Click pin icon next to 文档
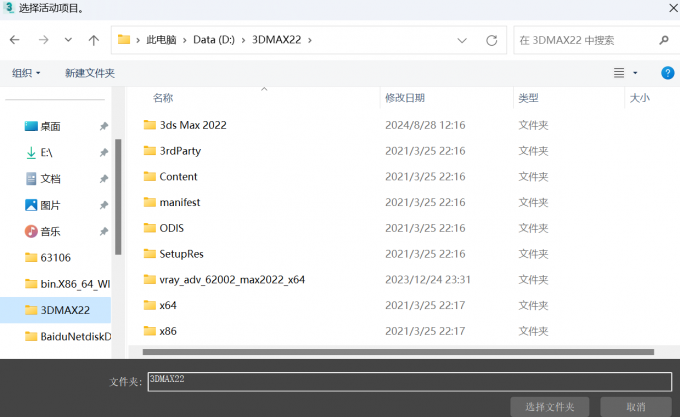Screen dimensions: 680x417 [104, 179]
